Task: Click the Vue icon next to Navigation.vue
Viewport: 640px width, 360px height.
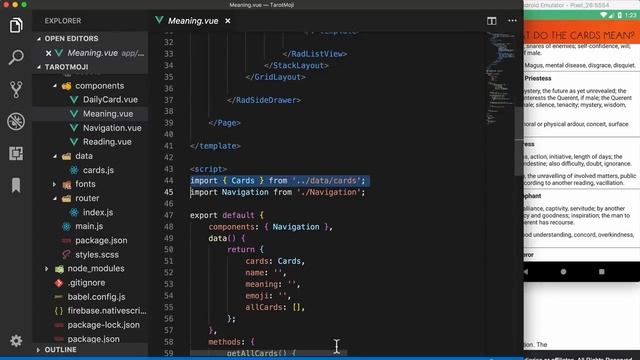Action: (74, 128)
